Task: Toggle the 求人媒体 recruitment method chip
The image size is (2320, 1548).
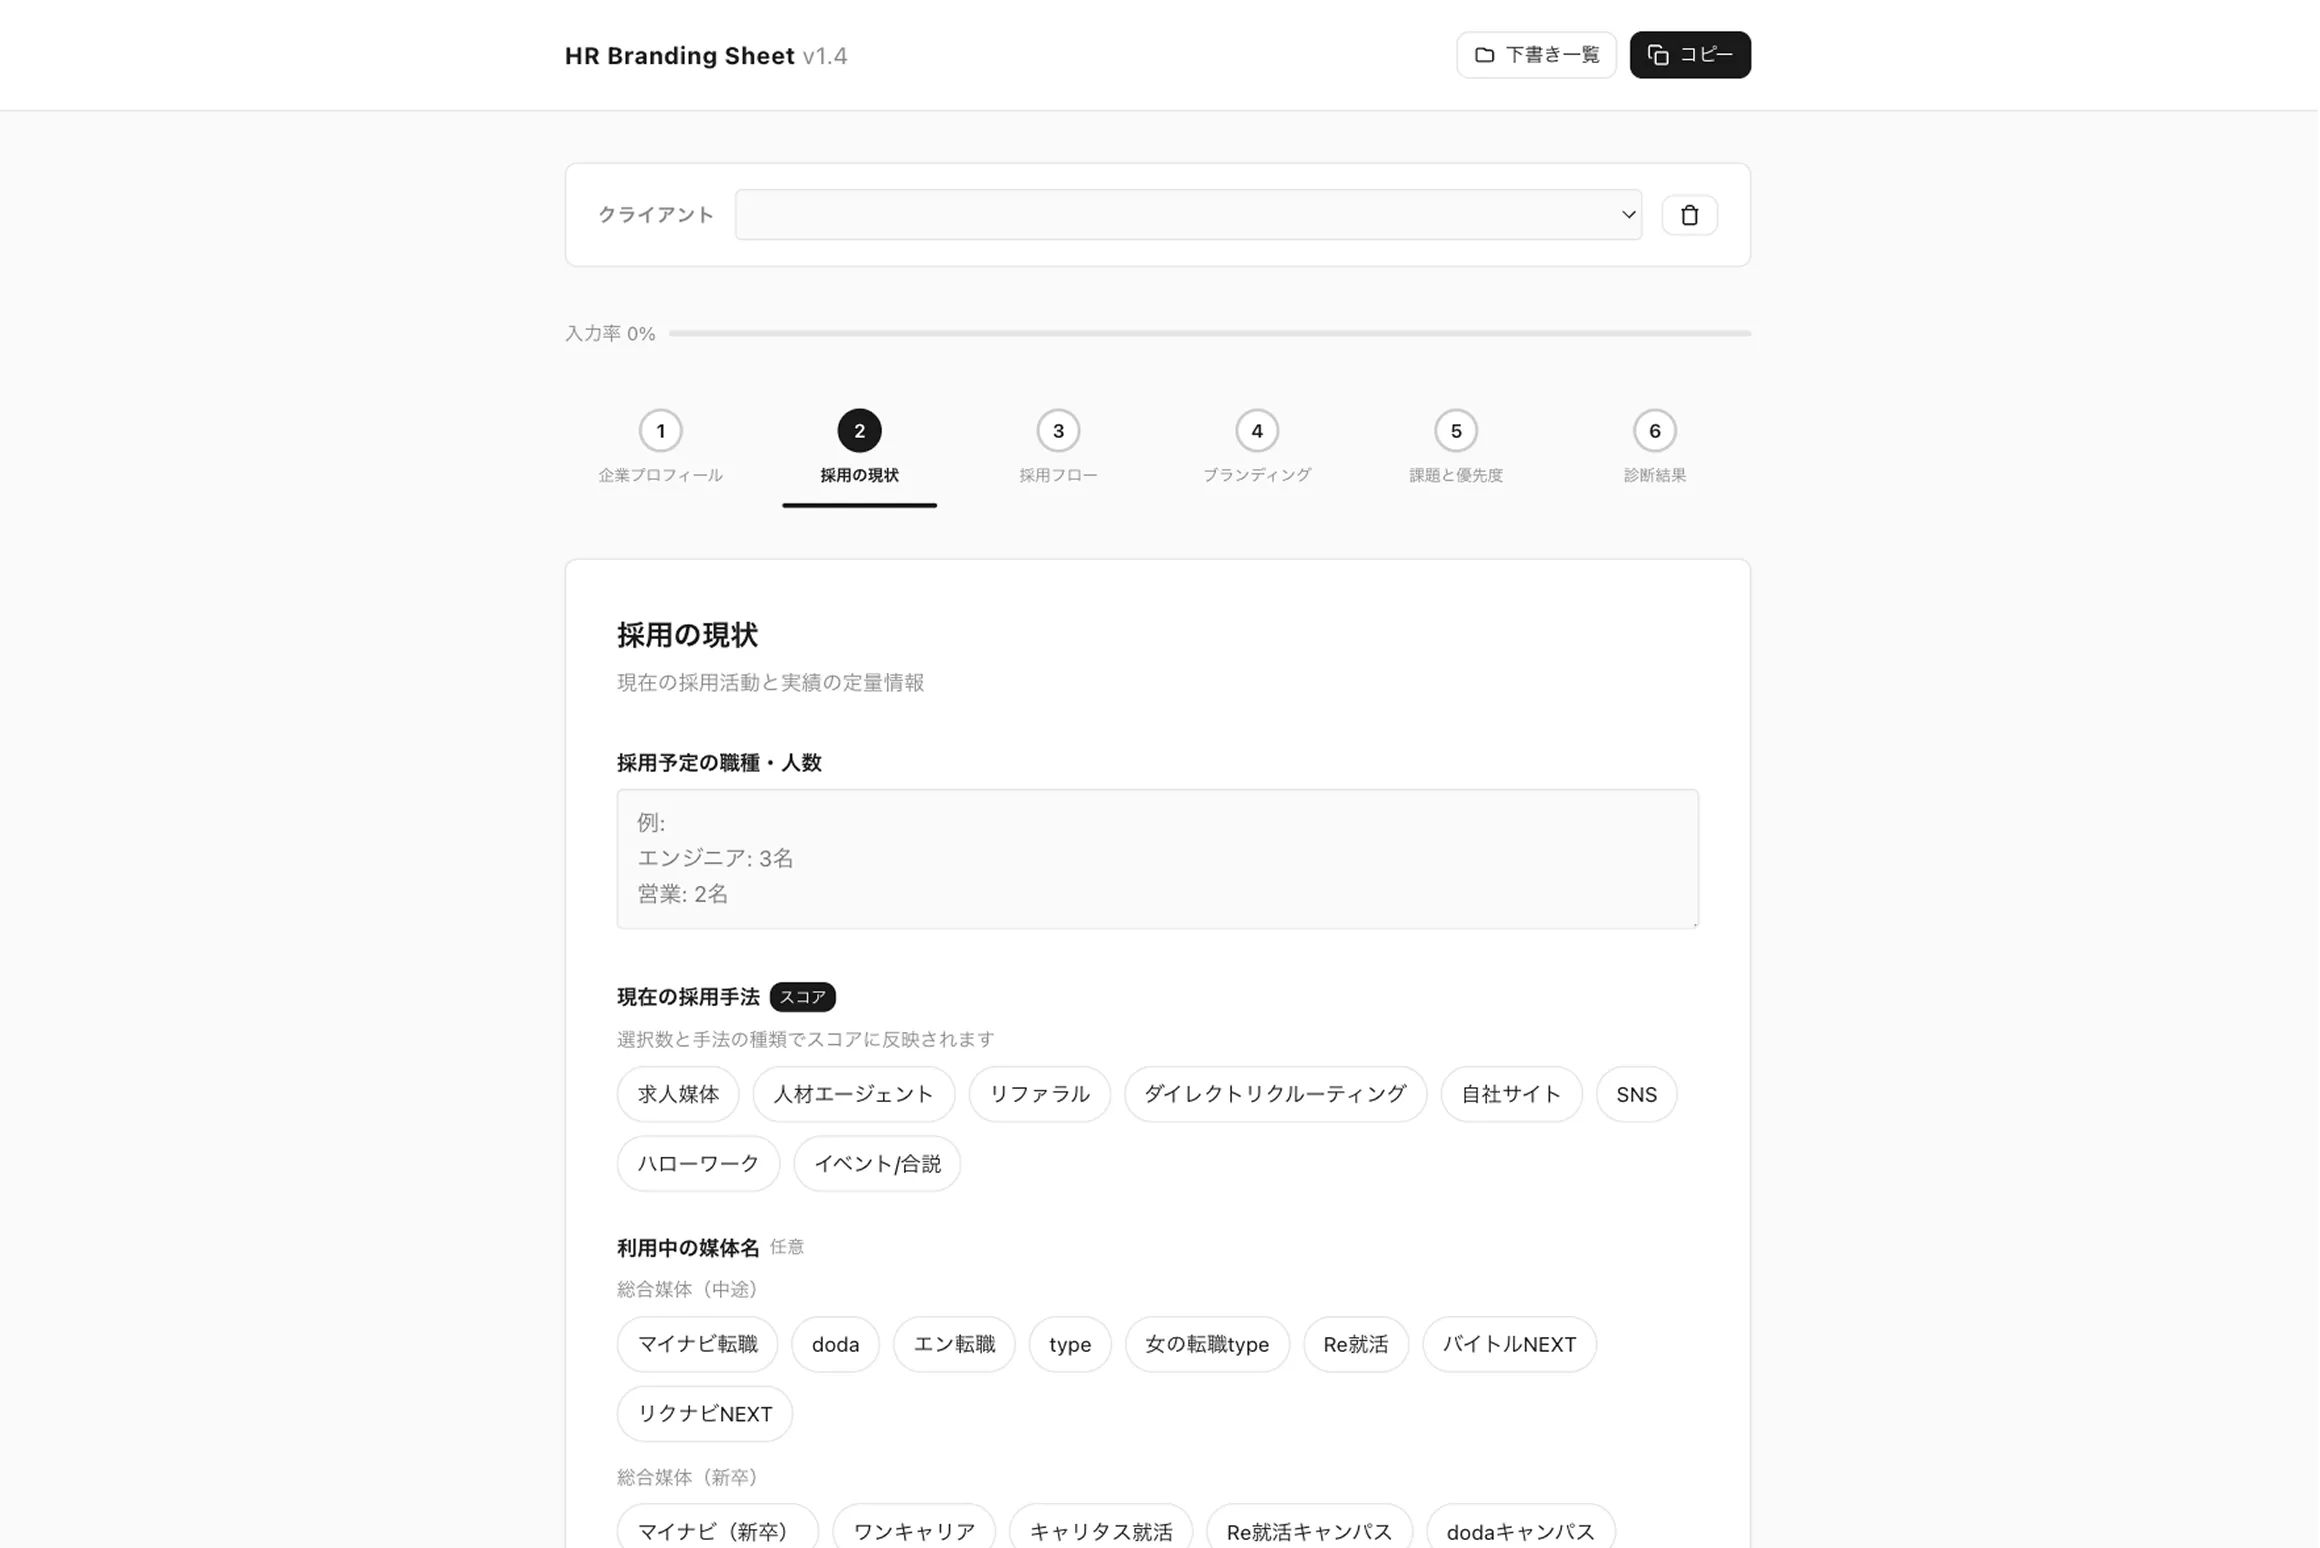Action: (x=677, y=1094)
